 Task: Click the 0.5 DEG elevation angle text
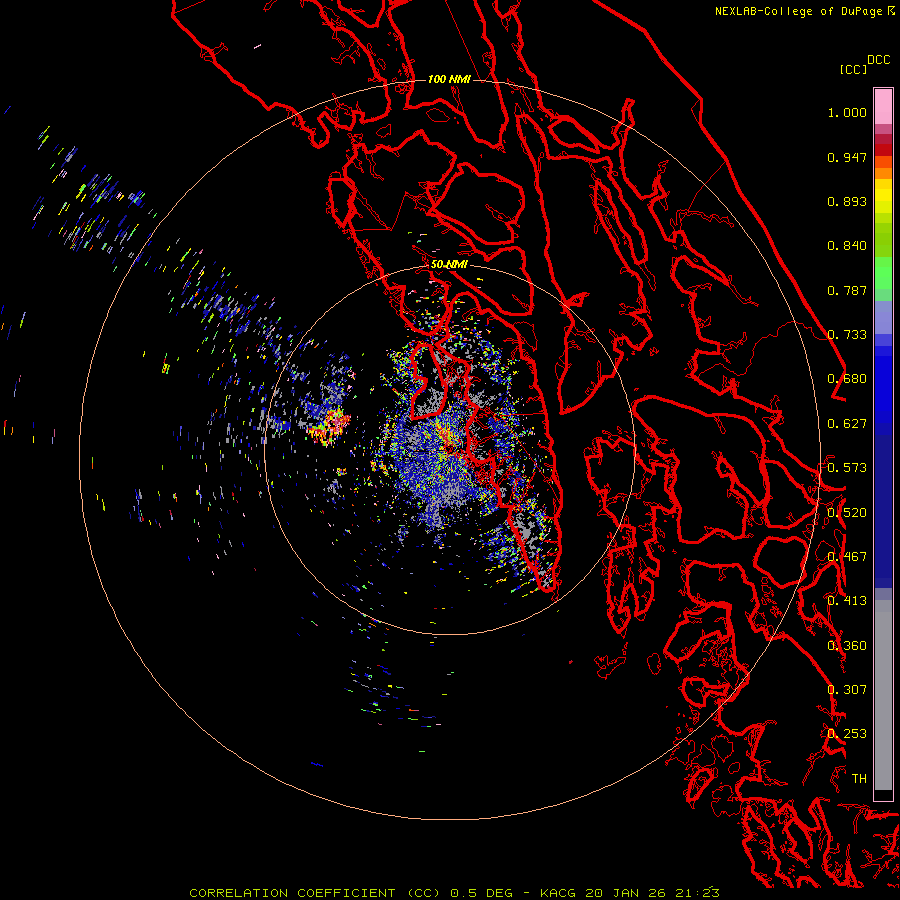[x=481, y=893]
